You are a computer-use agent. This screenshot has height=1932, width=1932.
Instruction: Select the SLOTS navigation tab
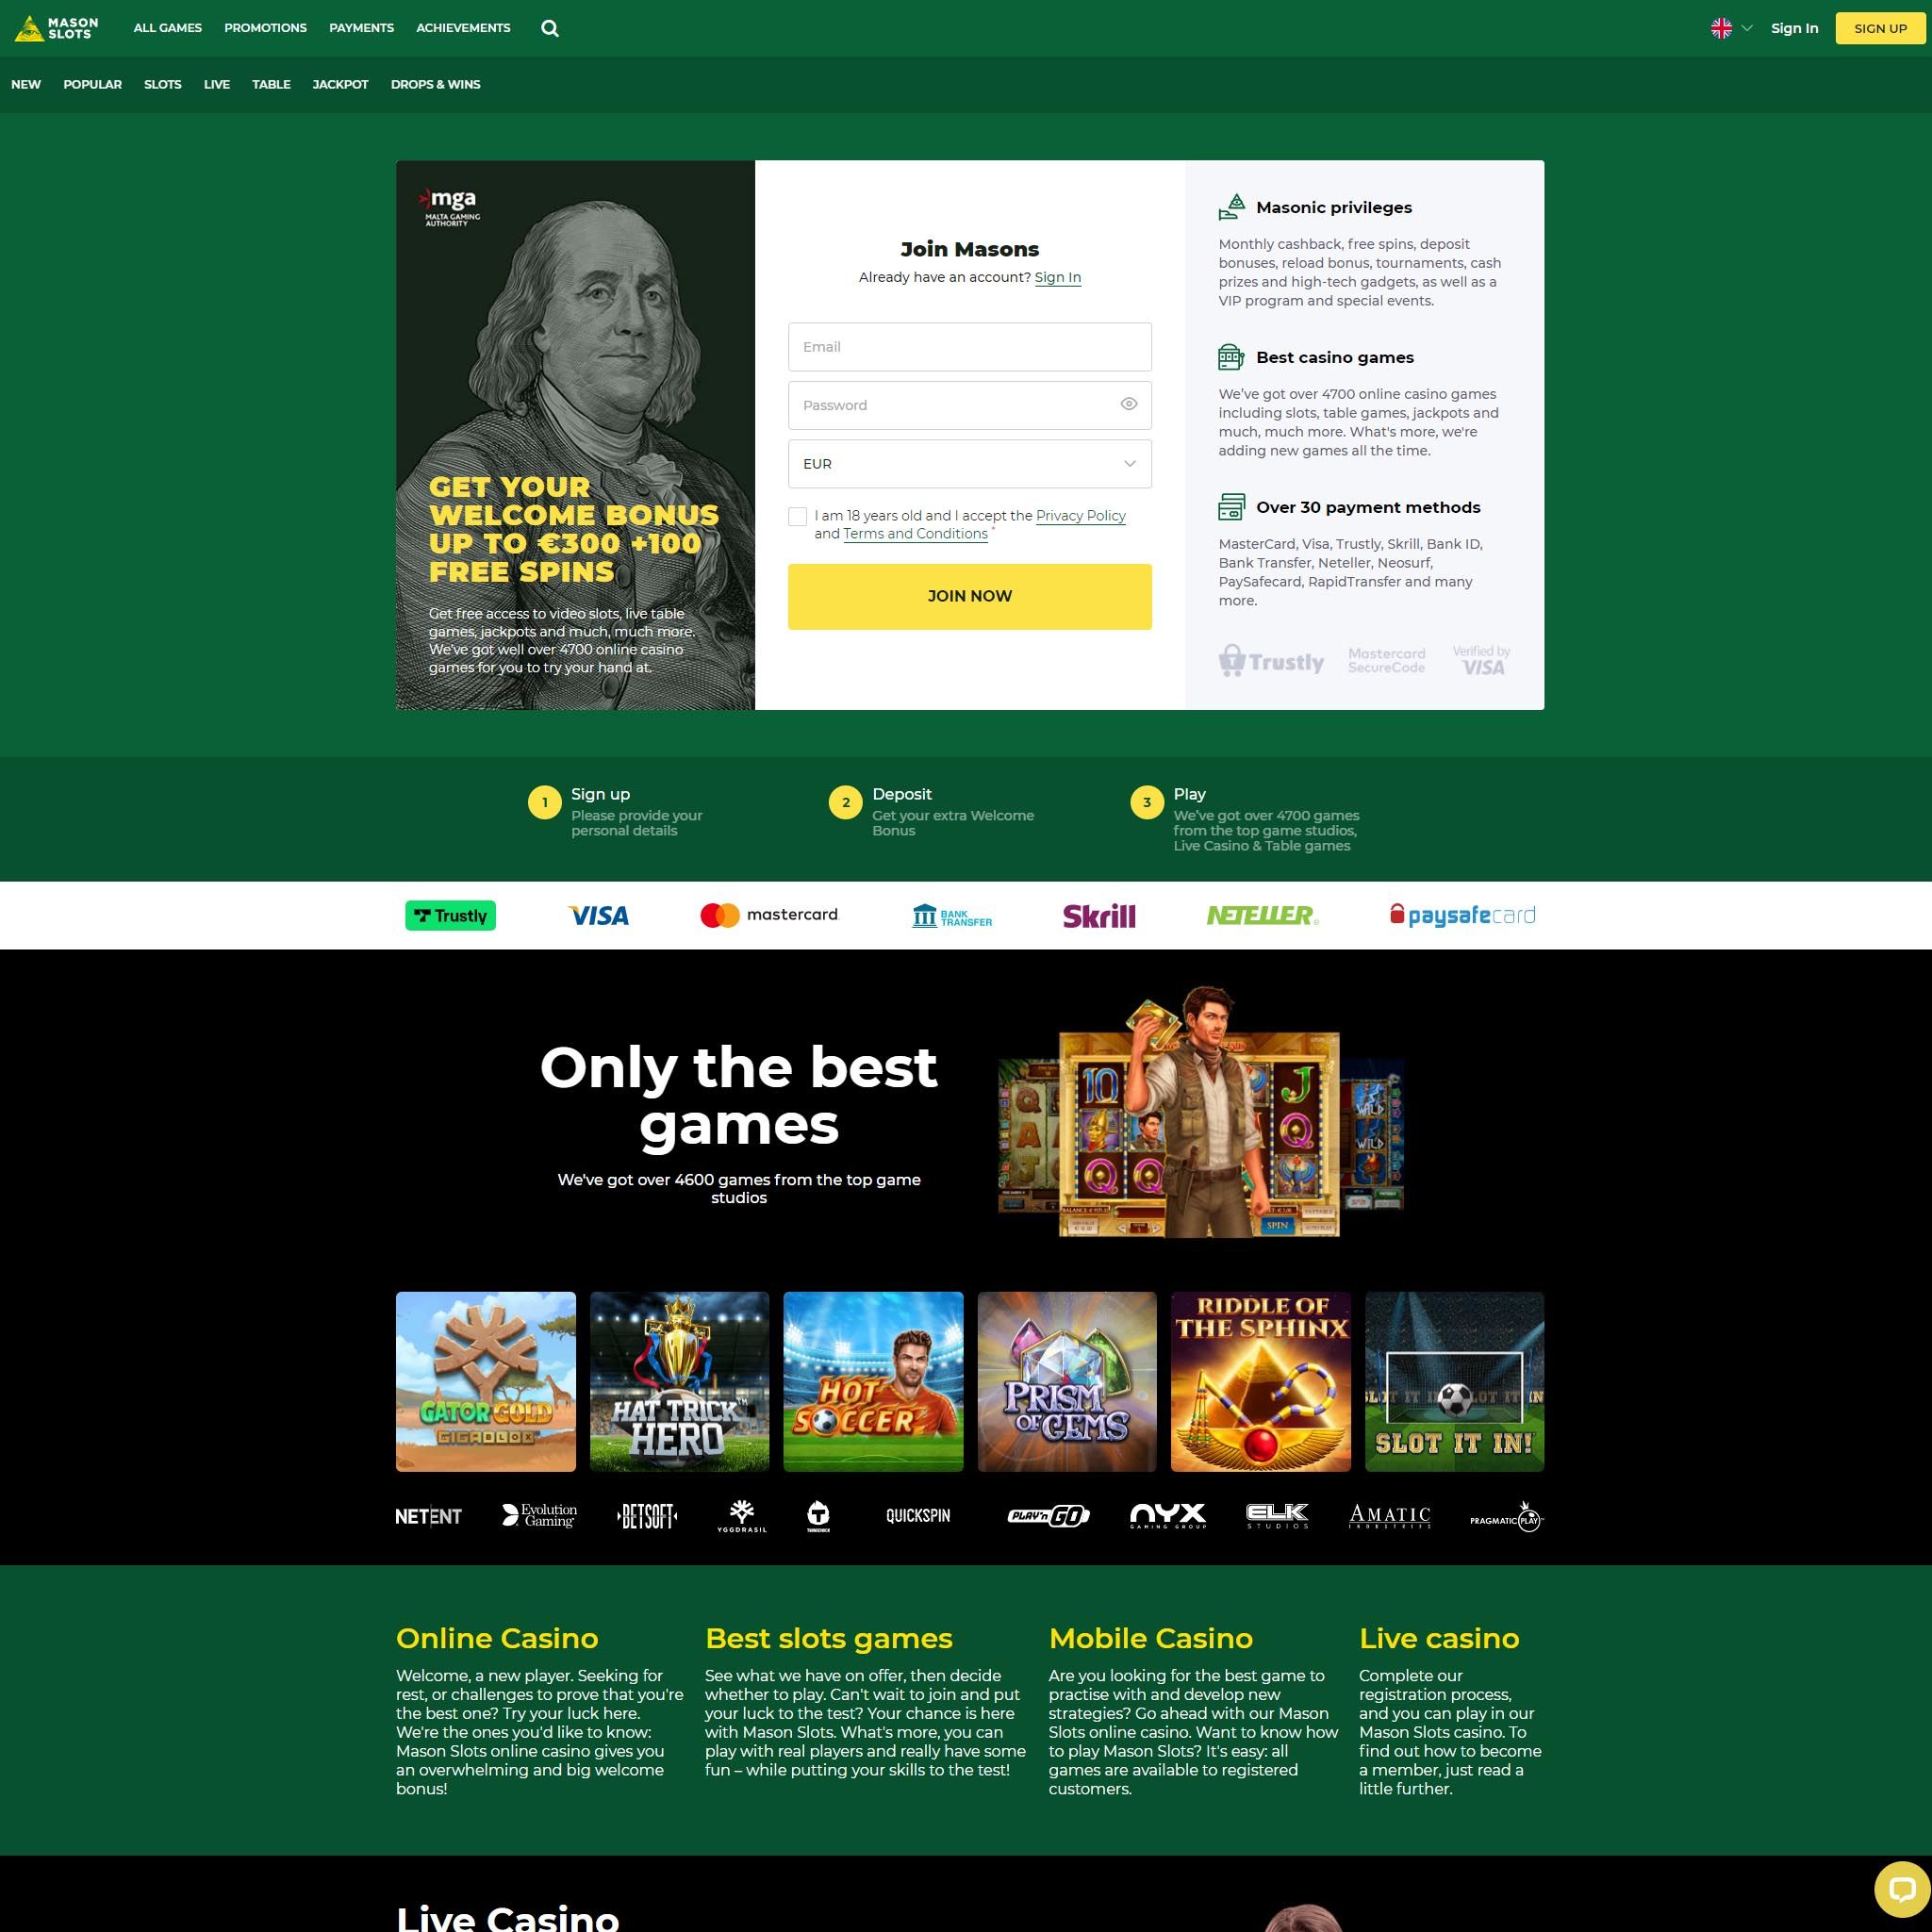161,83
